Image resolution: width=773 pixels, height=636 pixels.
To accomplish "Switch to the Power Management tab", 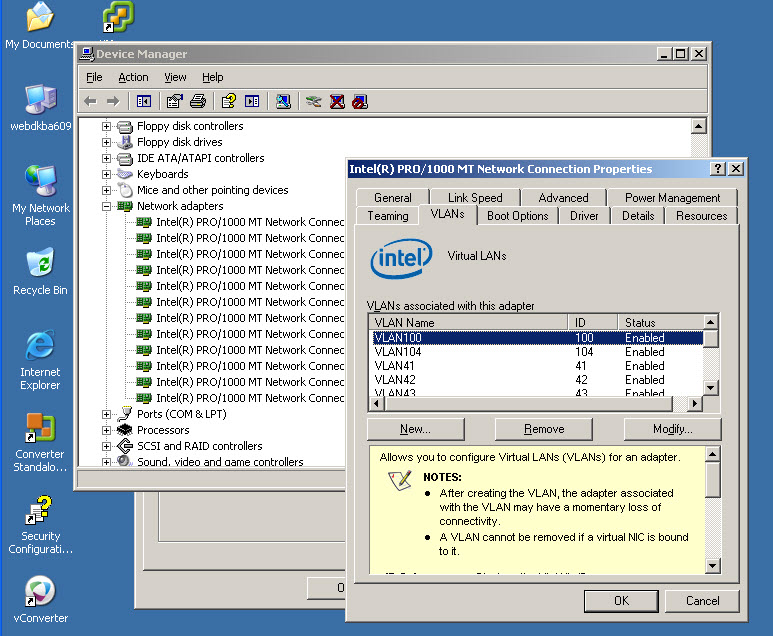I will coord(672,198).
